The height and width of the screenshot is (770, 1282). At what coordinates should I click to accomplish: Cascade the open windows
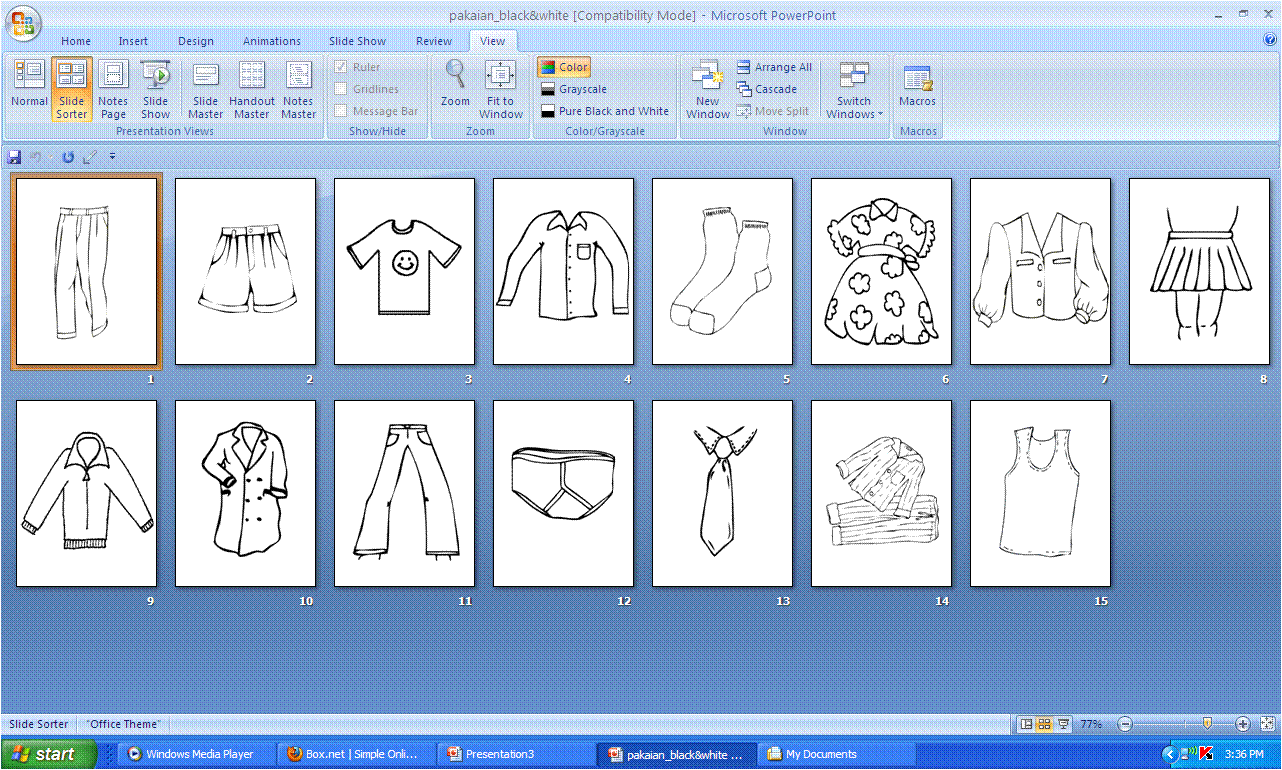tap(767, 89)
